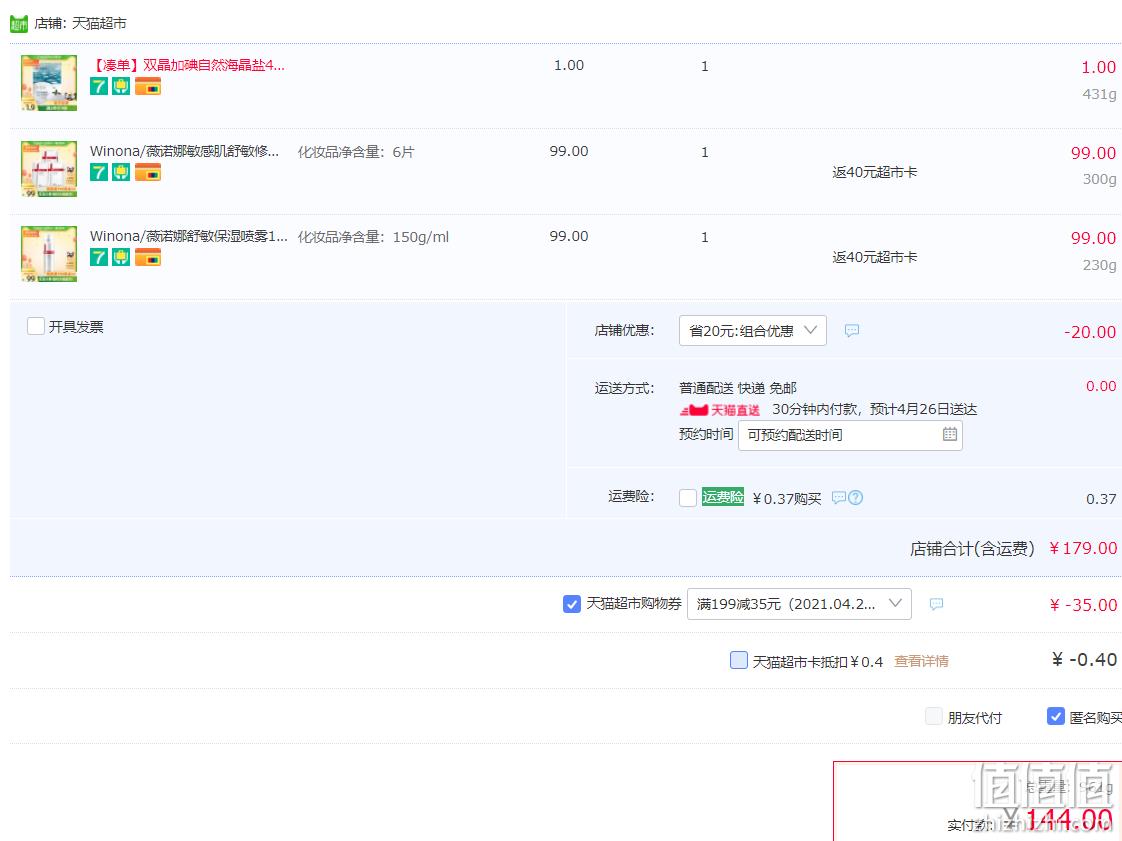The height and width of the screenshot is (841, 1122).
Task: Open the question mark help for 运费险
Action: [x=856, y=497]
